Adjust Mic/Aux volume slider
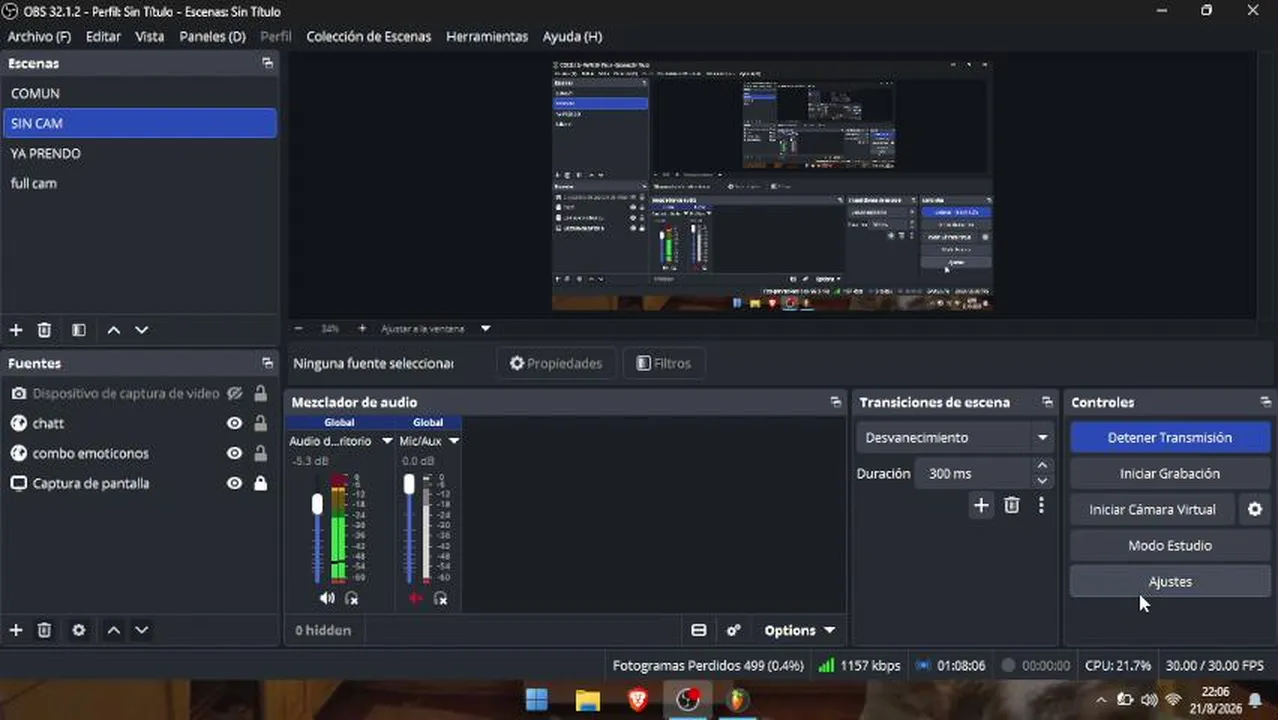 click(409, 484)
